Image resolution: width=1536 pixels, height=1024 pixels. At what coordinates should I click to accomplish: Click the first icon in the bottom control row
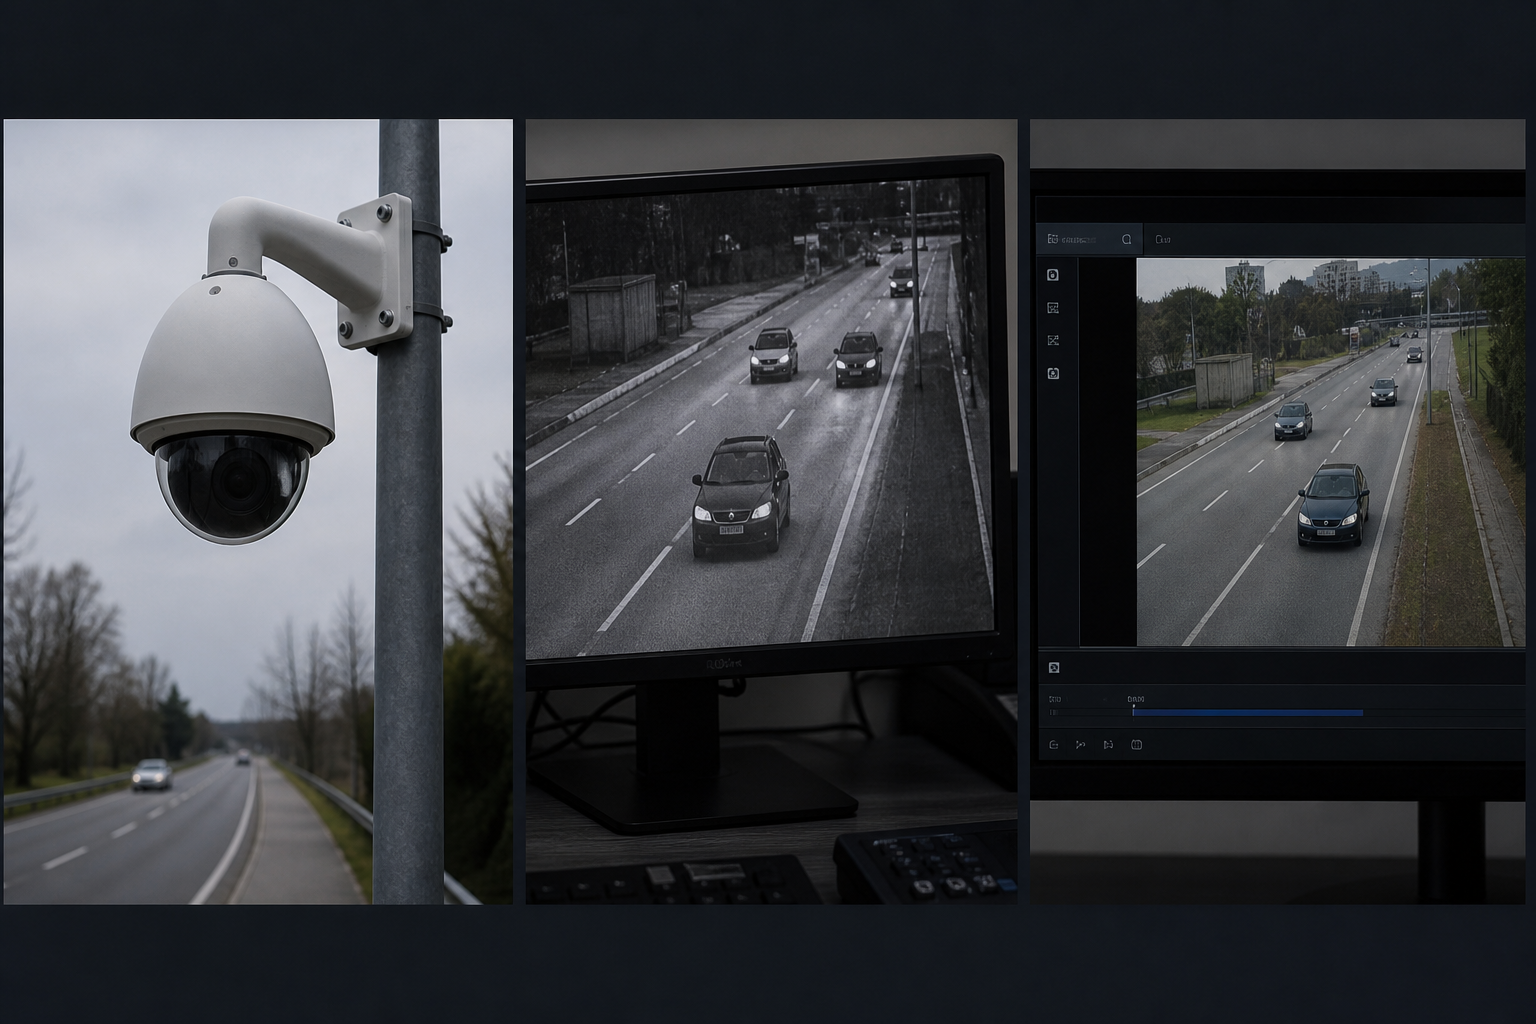tap(1054, 745)
